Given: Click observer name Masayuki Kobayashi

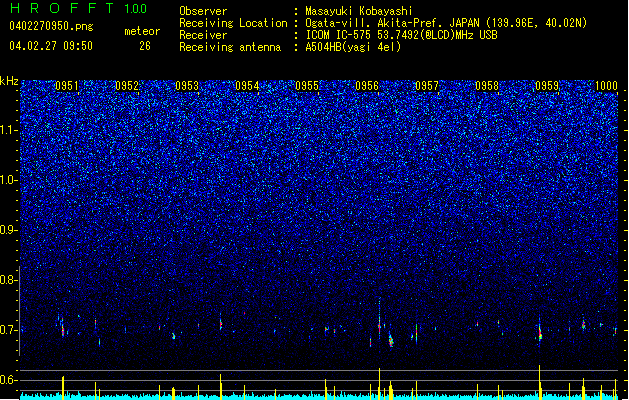Looking at the screenshot, I should 359,11.
